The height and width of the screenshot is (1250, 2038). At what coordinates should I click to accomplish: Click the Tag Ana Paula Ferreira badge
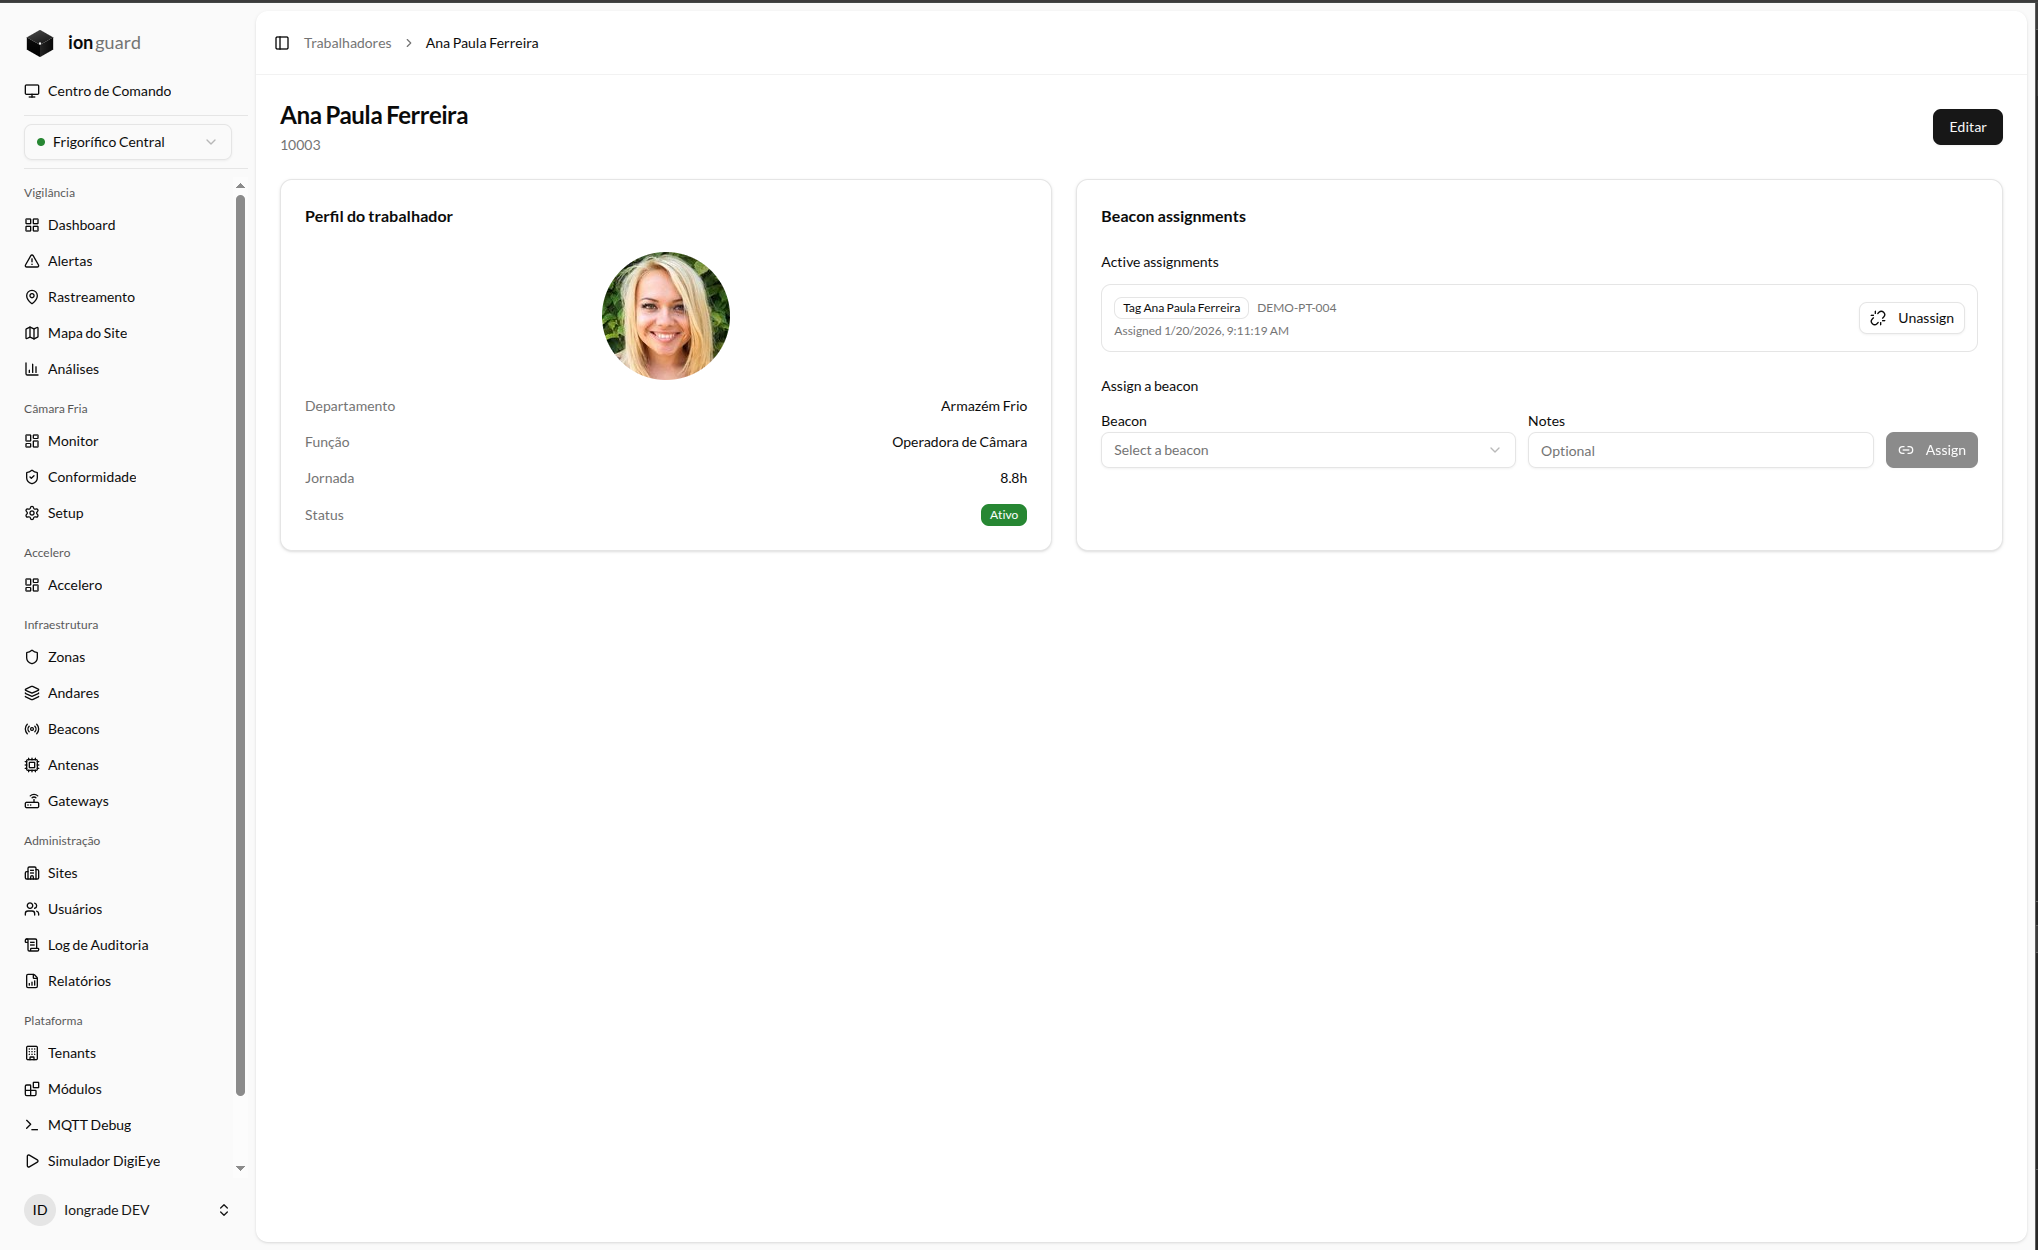coord(1181,308)
